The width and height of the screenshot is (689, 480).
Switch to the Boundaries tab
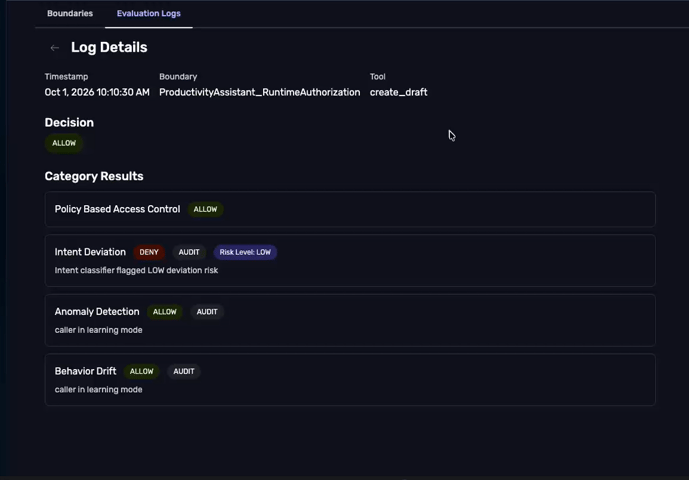pos(70,13)
